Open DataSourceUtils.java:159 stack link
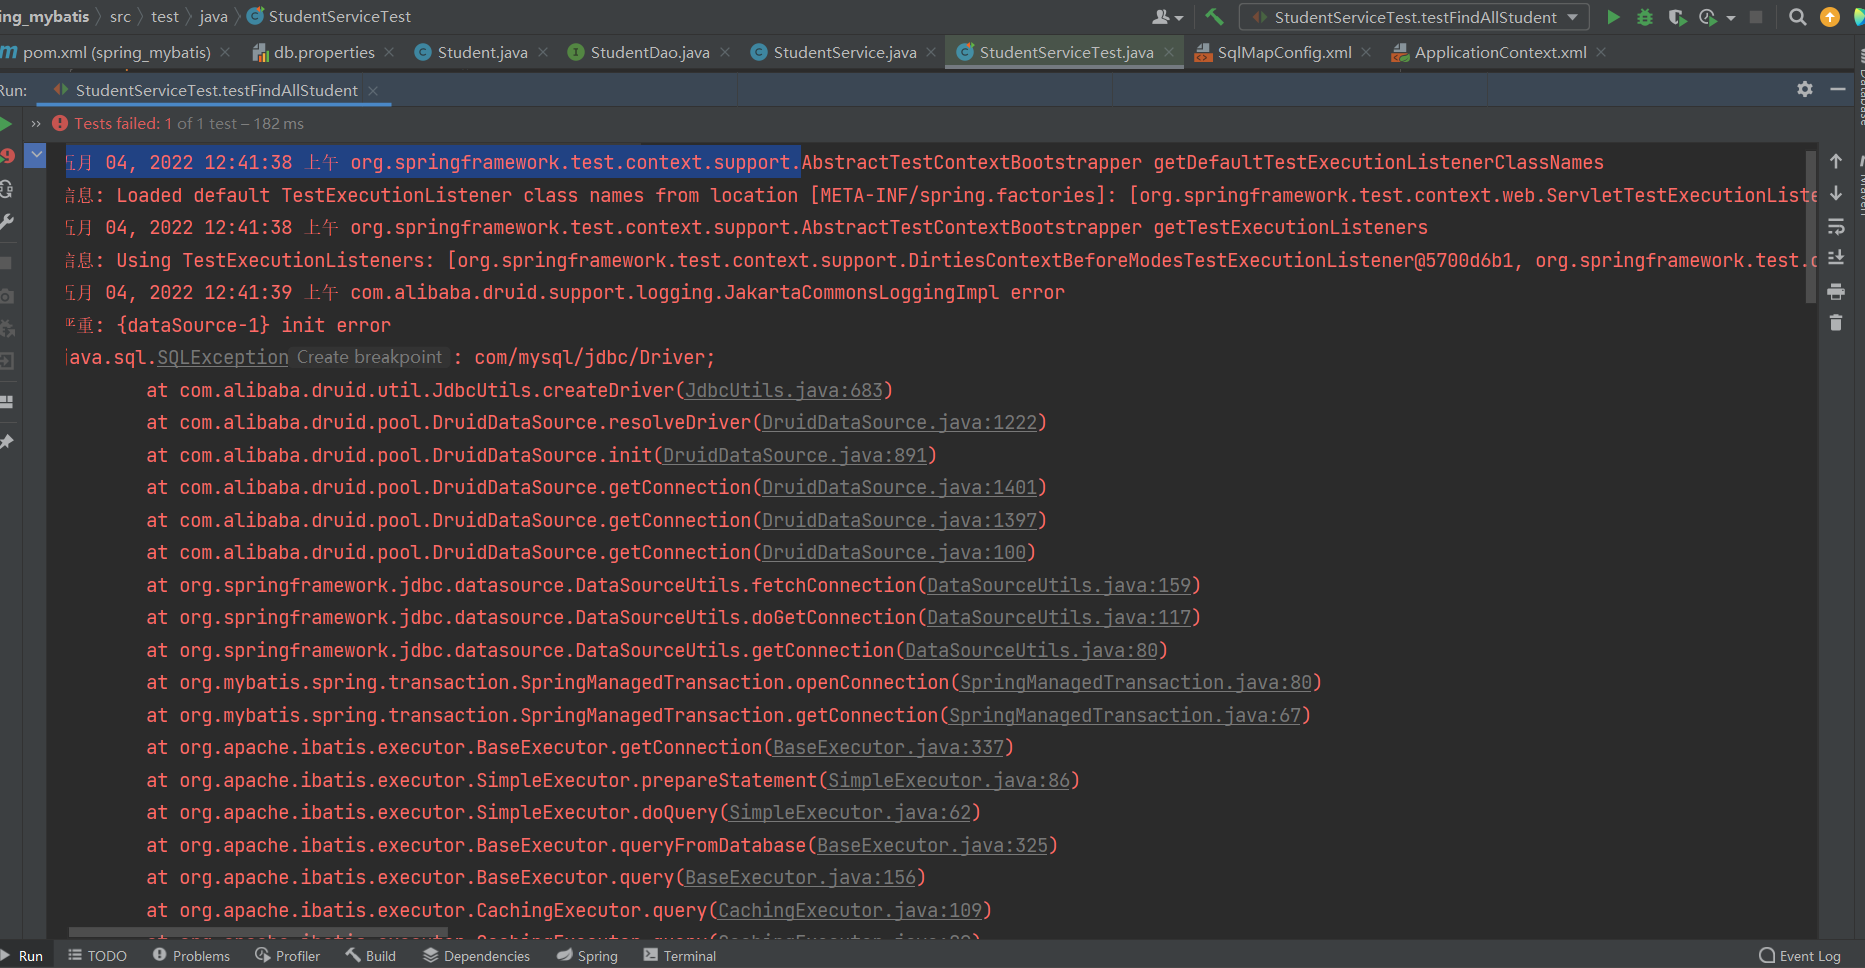1865x968 pixels. (x=1059, y=585)
